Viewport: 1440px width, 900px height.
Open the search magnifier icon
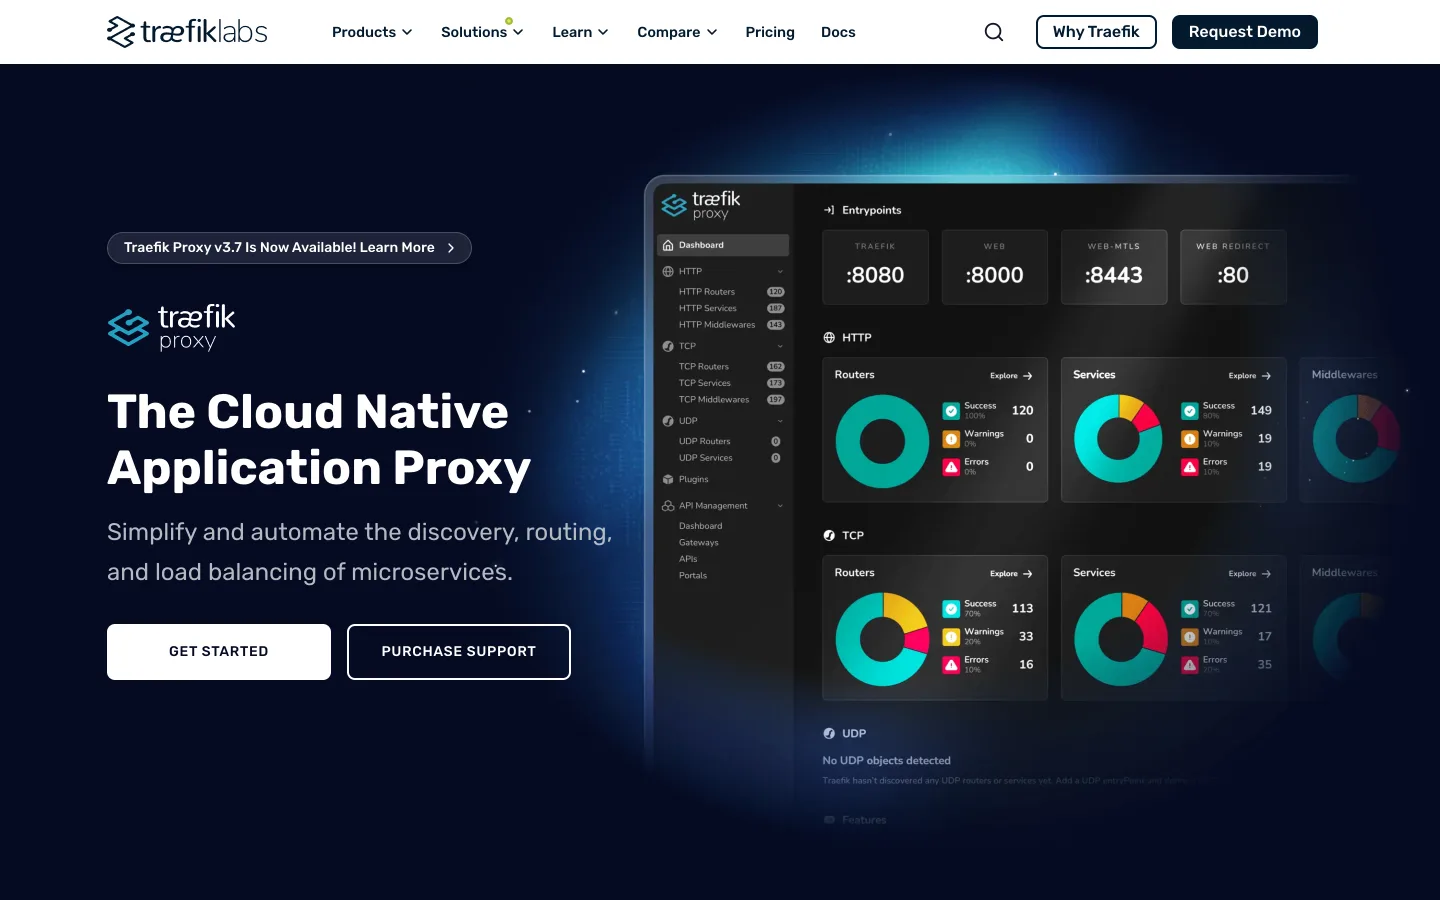point(994,32)
